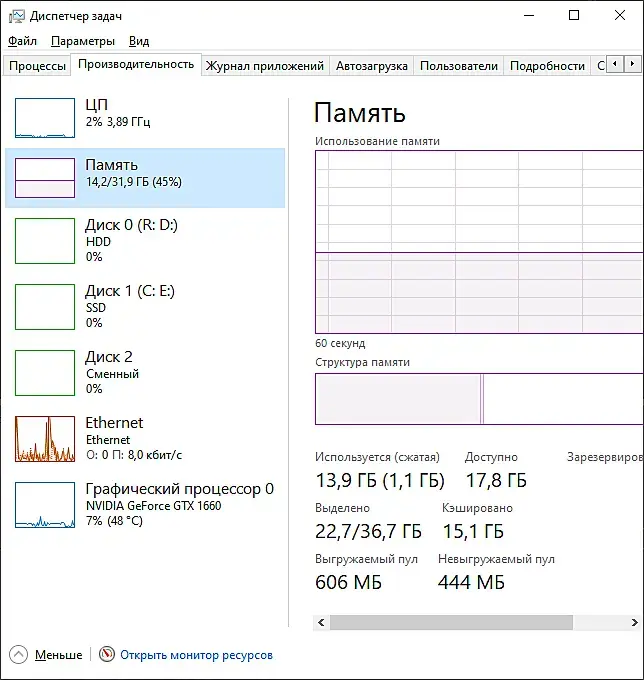Screen dimensions: 644x680
Task: Click the Открыть монитор ресурсов link
Action: [x=196, y=655]
